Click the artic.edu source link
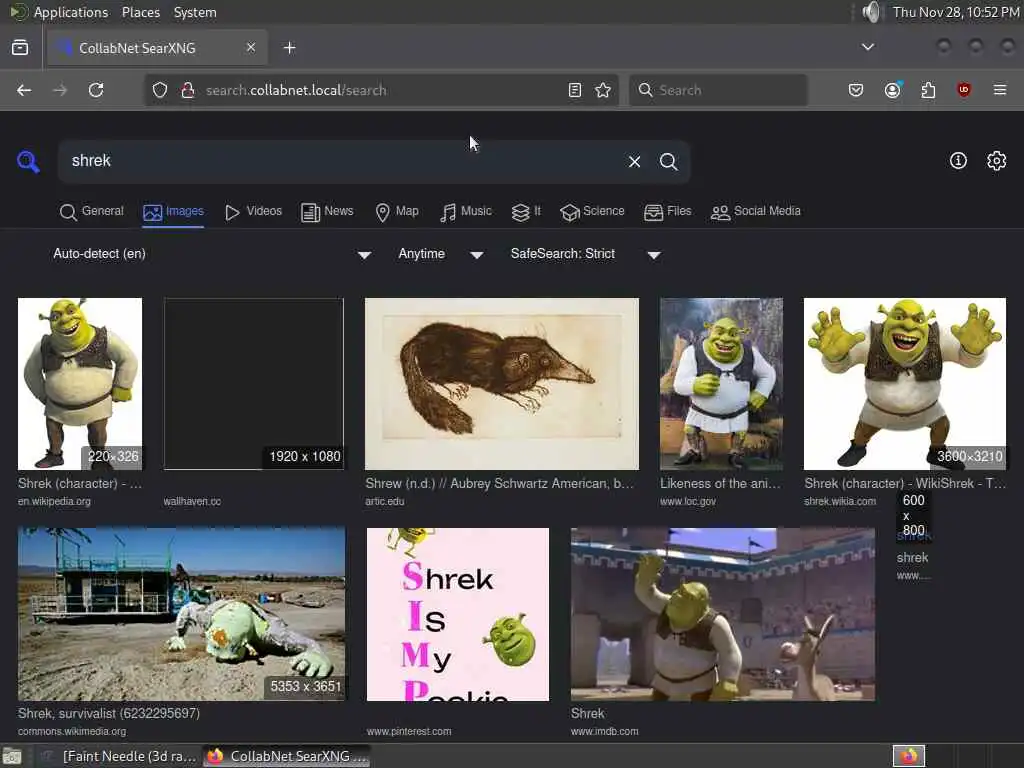 385,502
